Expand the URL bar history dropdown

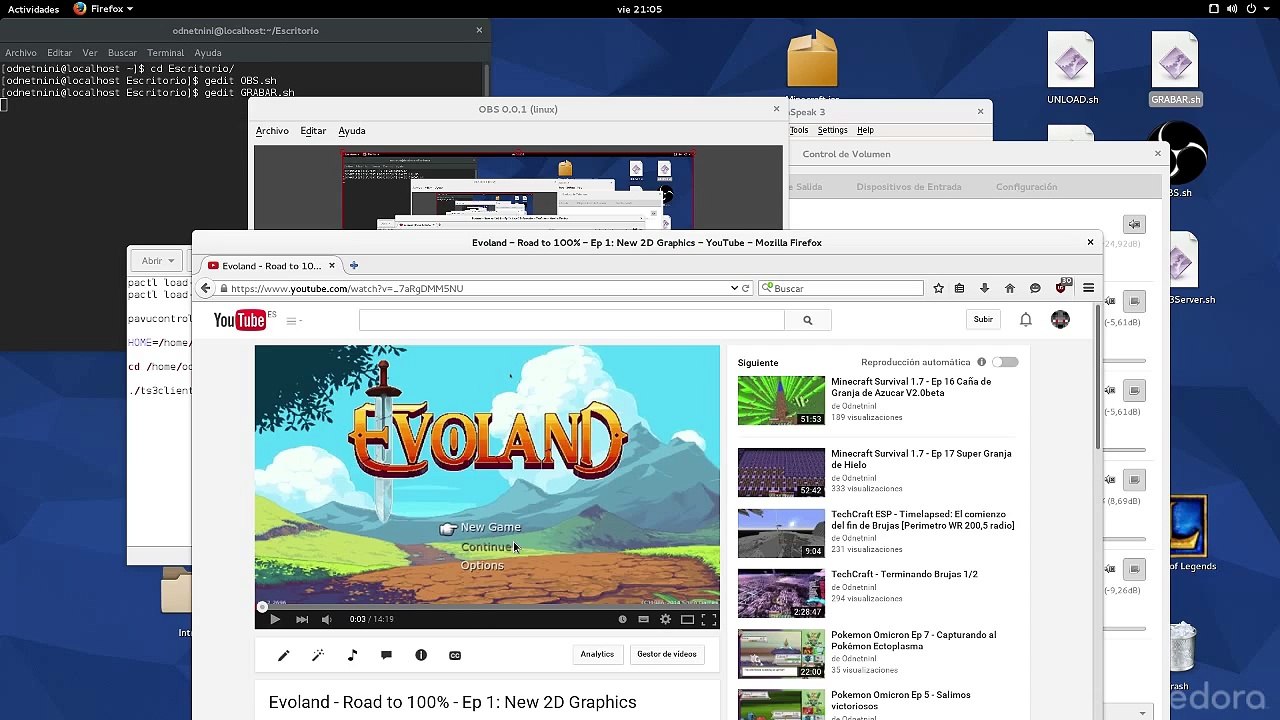pyautogui.click(x=734, y=288)
